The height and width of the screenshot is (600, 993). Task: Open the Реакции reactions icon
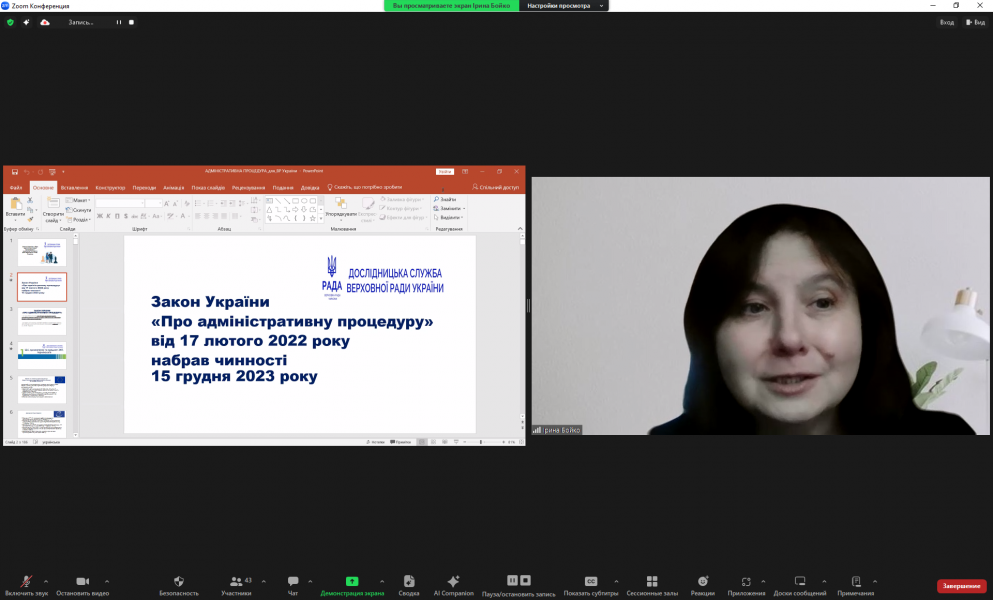703,582
